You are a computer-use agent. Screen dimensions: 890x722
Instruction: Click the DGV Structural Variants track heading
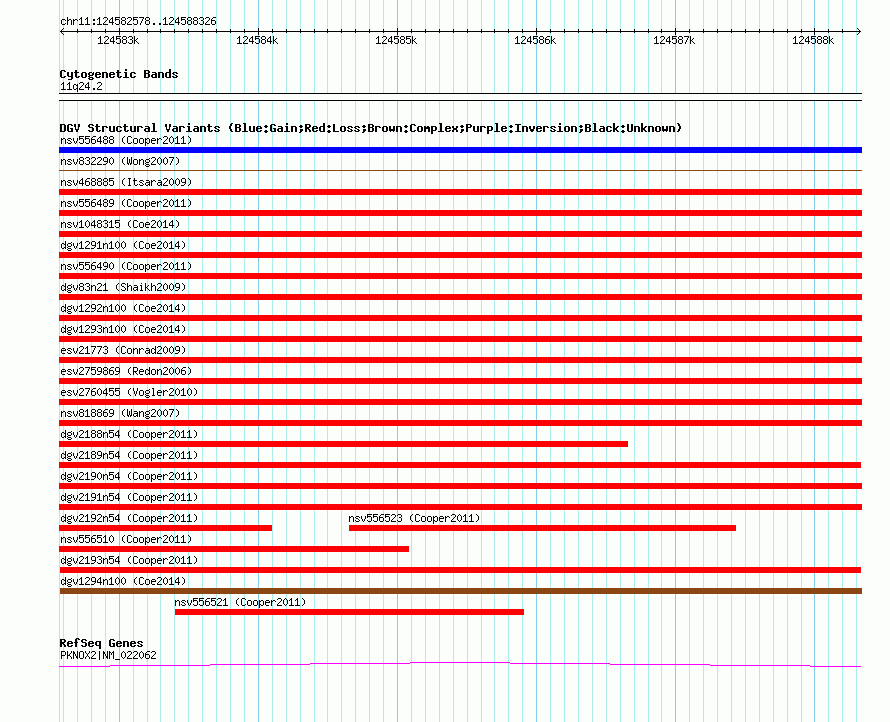371,128
